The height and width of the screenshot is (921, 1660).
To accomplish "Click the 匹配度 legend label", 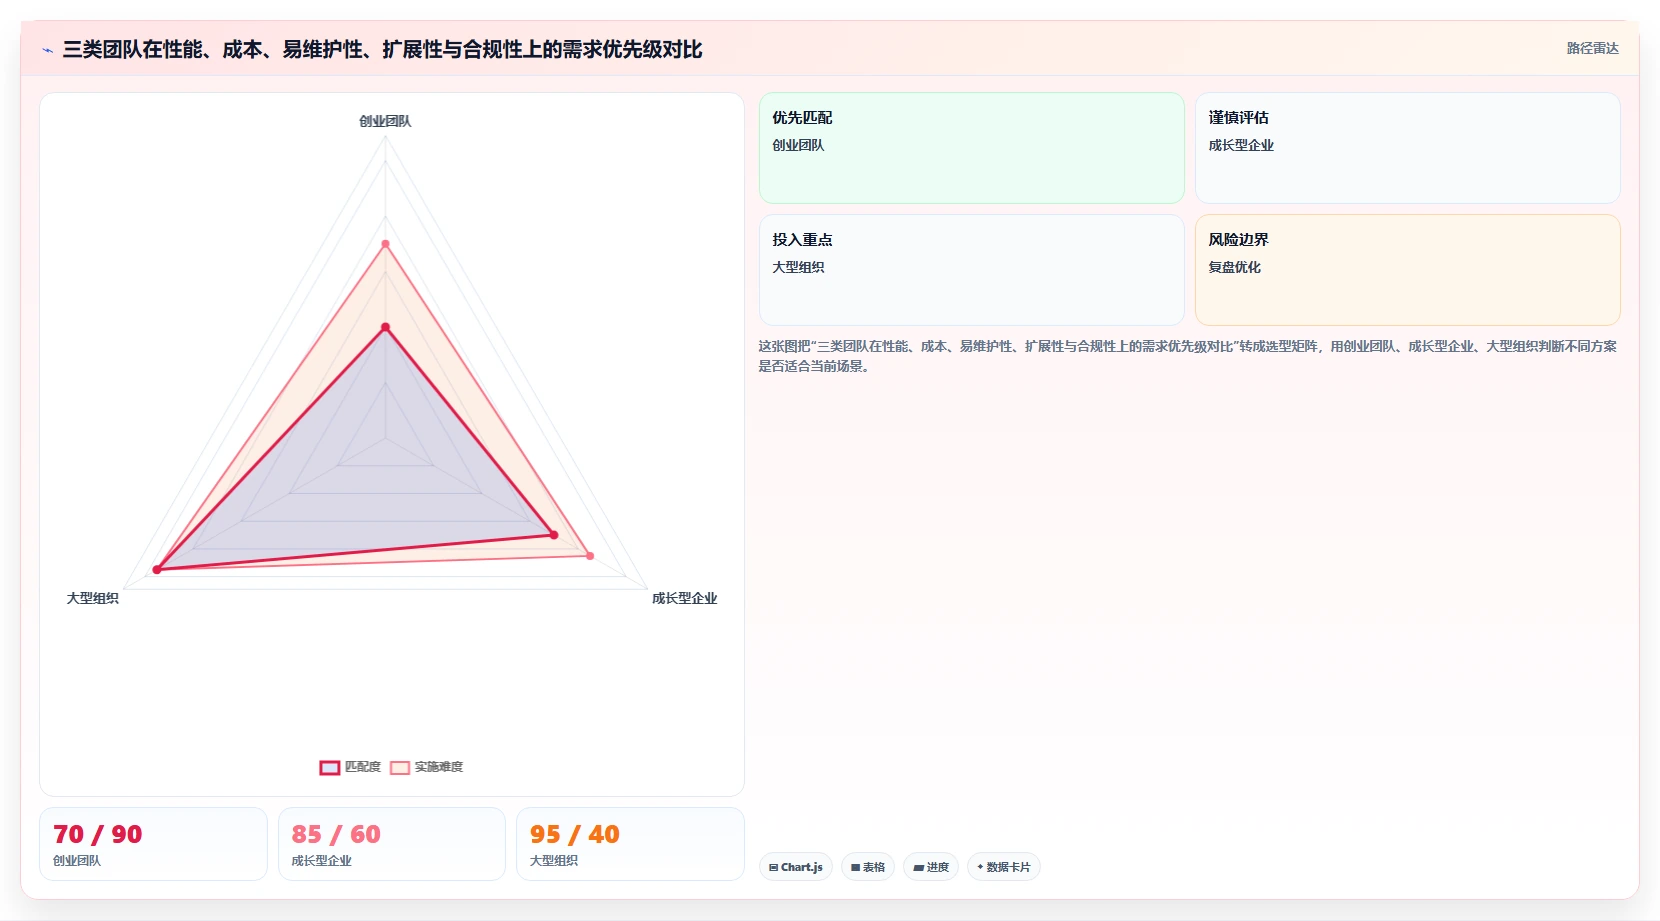I will pos(363,767).
